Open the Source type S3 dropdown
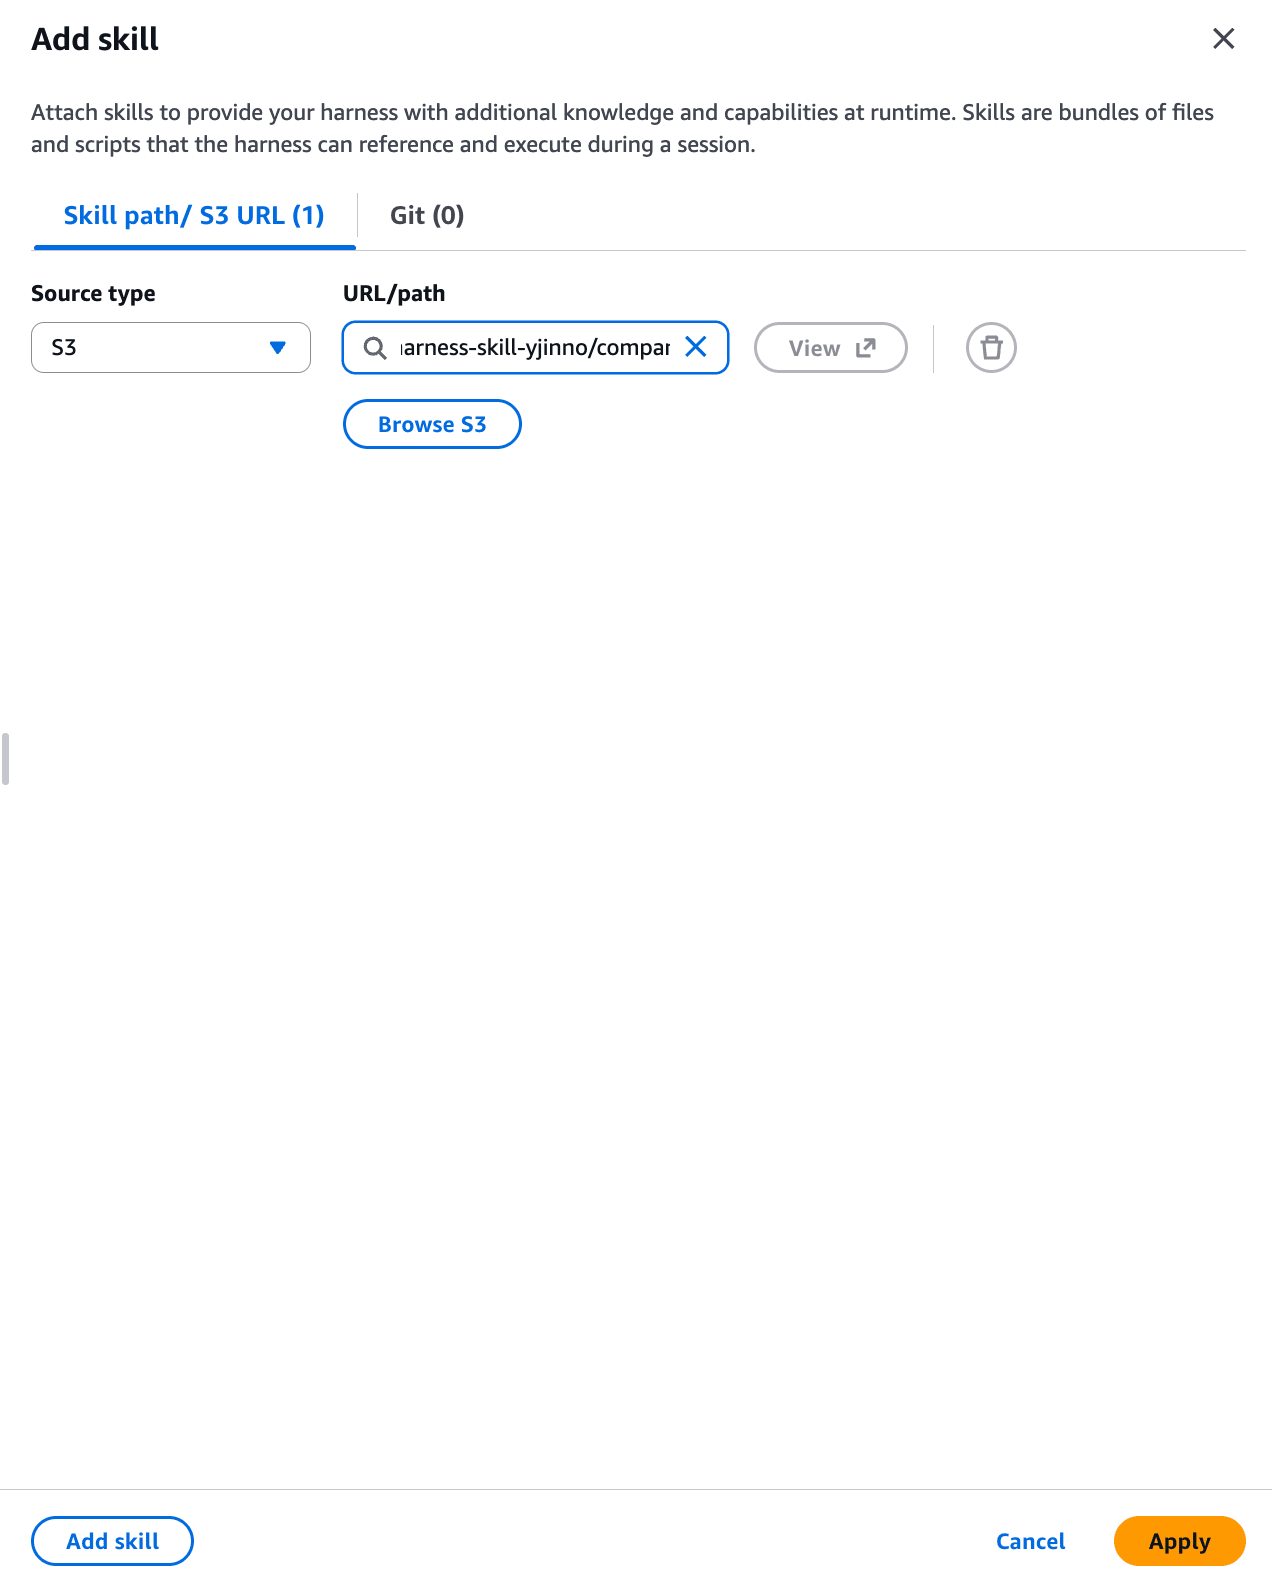Image resolution: width=1272 pixels, height=1594 pixels. [x=171, y=348]
